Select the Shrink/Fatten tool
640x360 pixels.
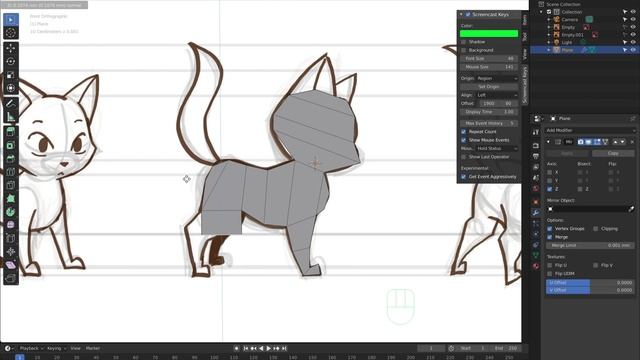click(11, 252)
